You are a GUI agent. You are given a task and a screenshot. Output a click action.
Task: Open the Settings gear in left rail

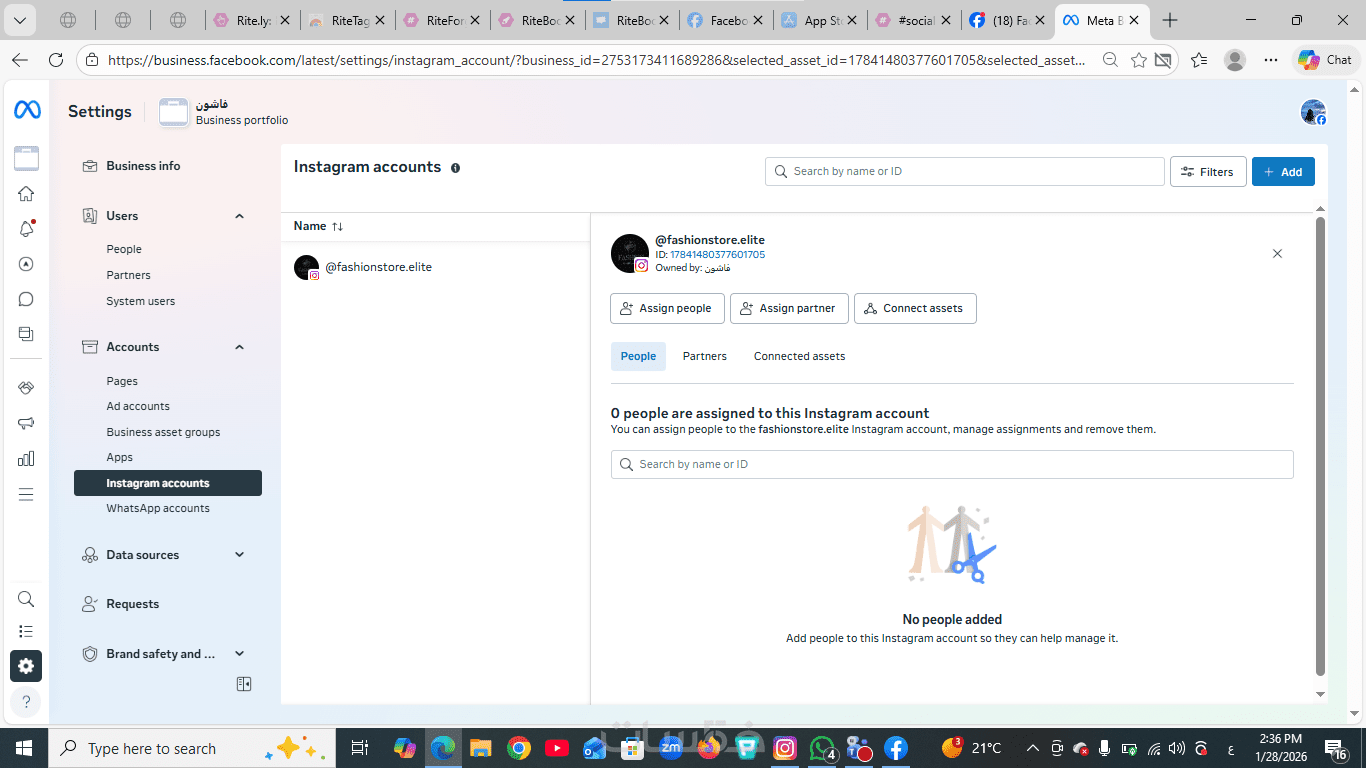click(27, 666)
